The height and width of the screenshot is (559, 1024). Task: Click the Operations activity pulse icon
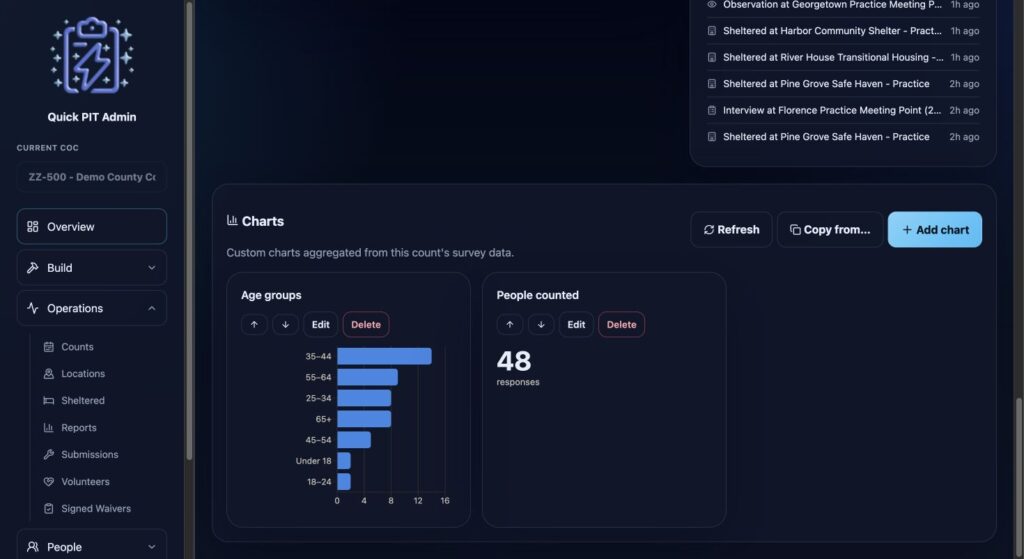(33, 308)
